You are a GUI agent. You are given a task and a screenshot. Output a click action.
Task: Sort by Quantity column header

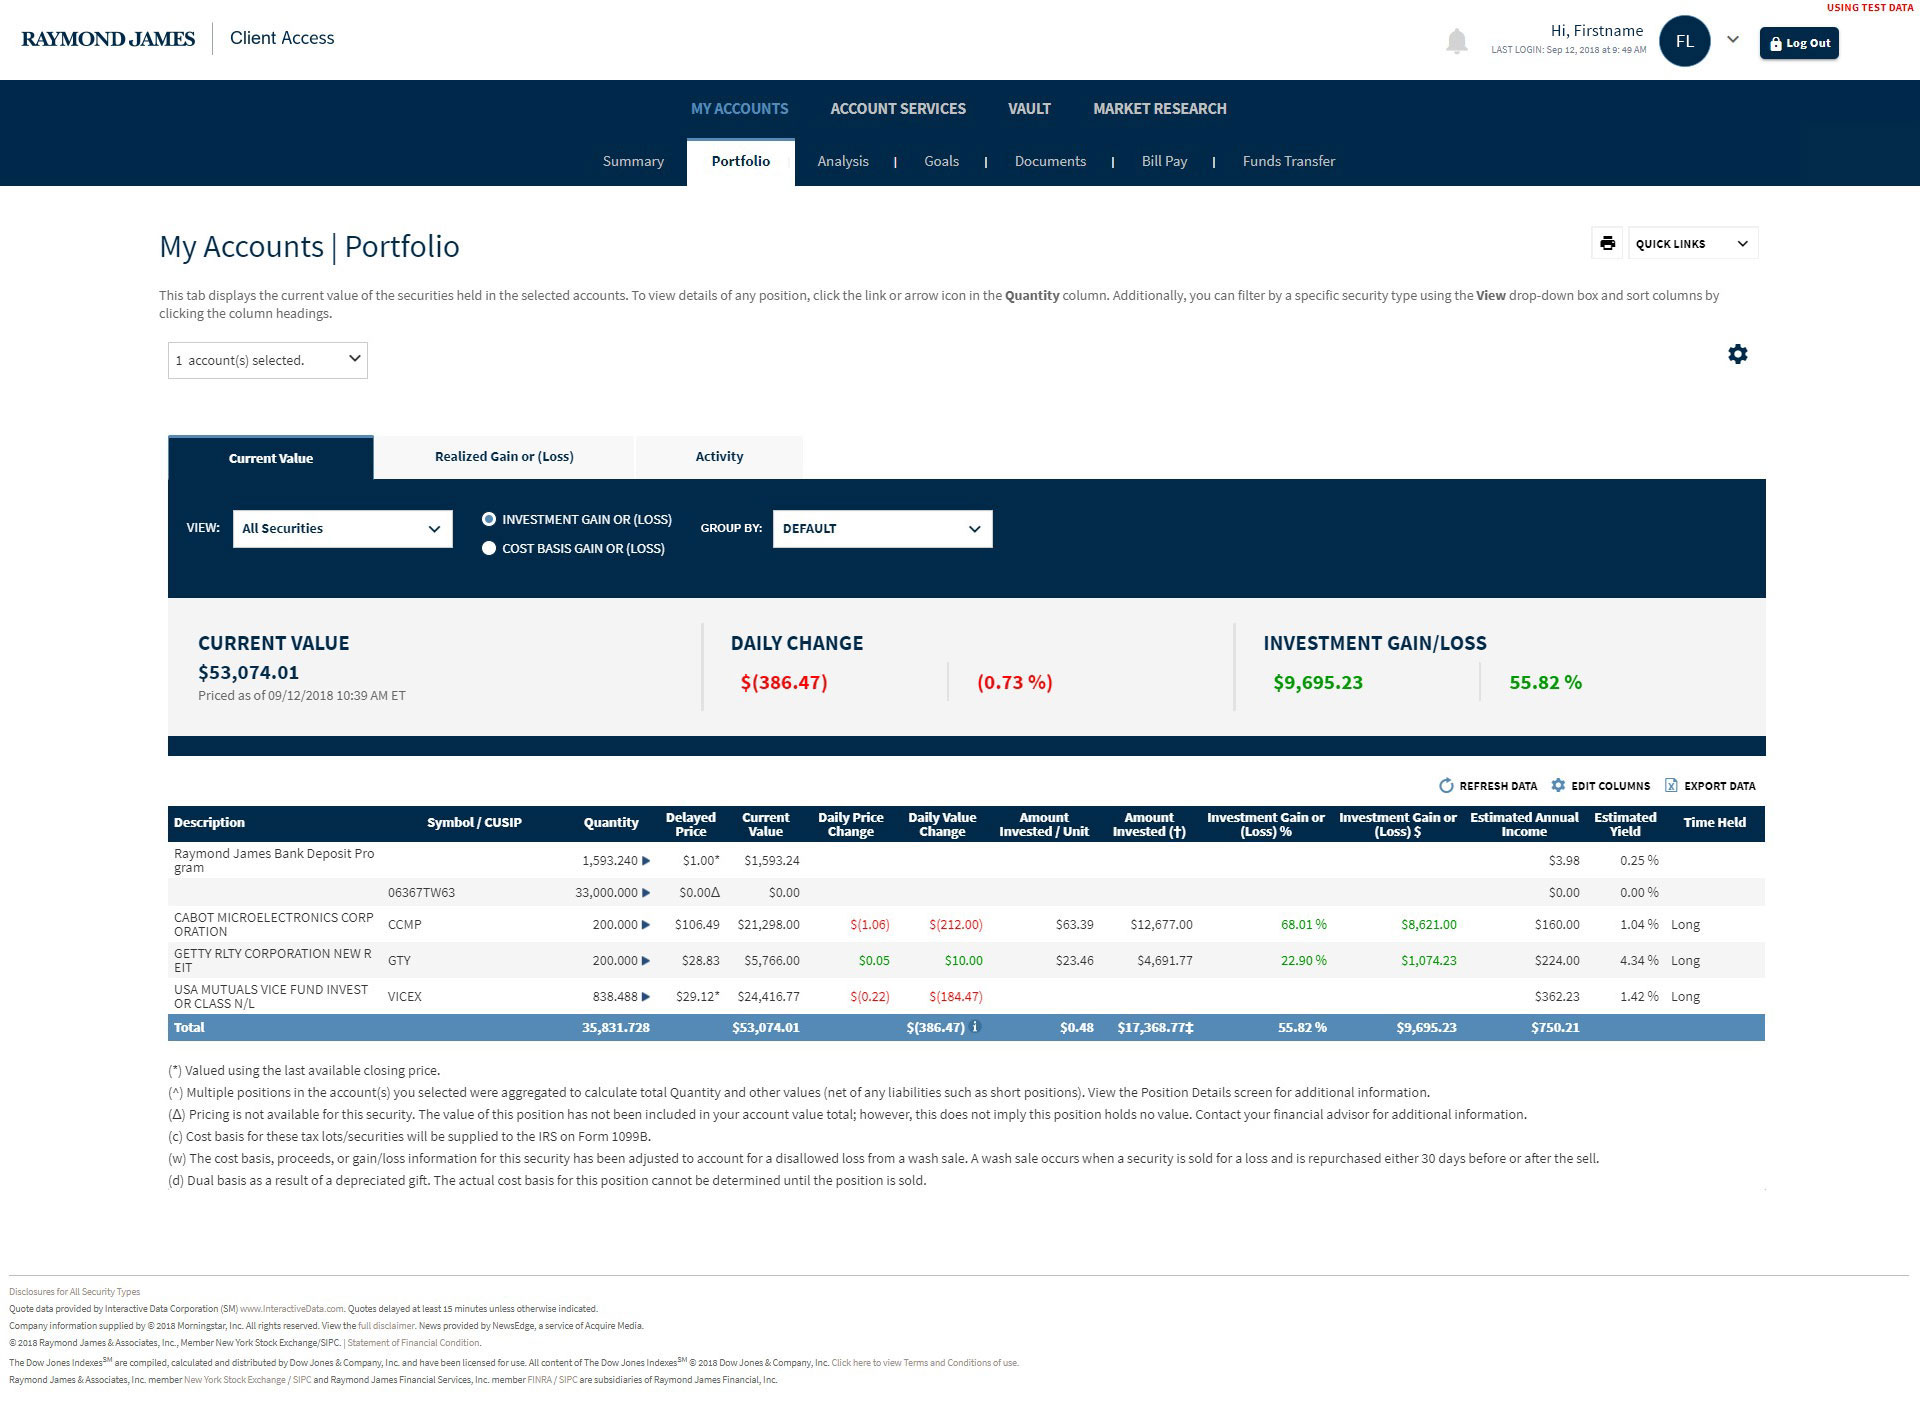pos(611,823)
